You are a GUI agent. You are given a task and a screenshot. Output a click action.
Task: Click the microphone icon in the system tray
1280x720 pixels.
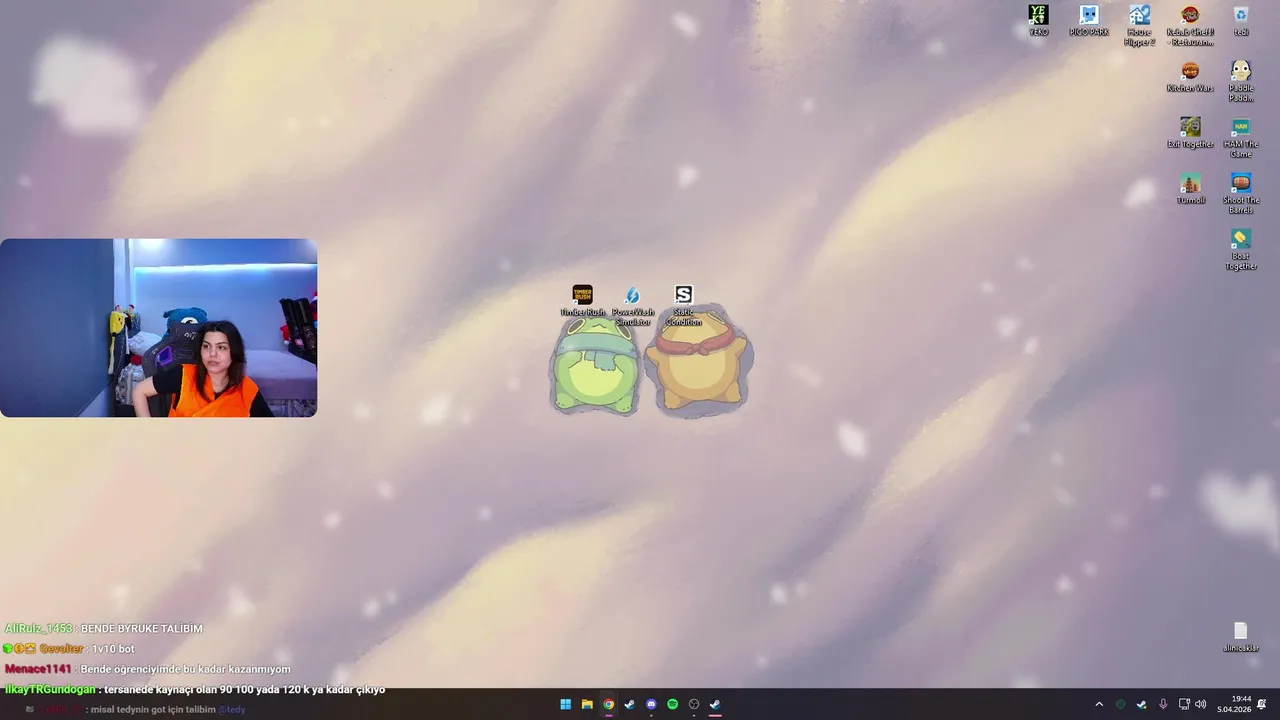[1163, 704]
